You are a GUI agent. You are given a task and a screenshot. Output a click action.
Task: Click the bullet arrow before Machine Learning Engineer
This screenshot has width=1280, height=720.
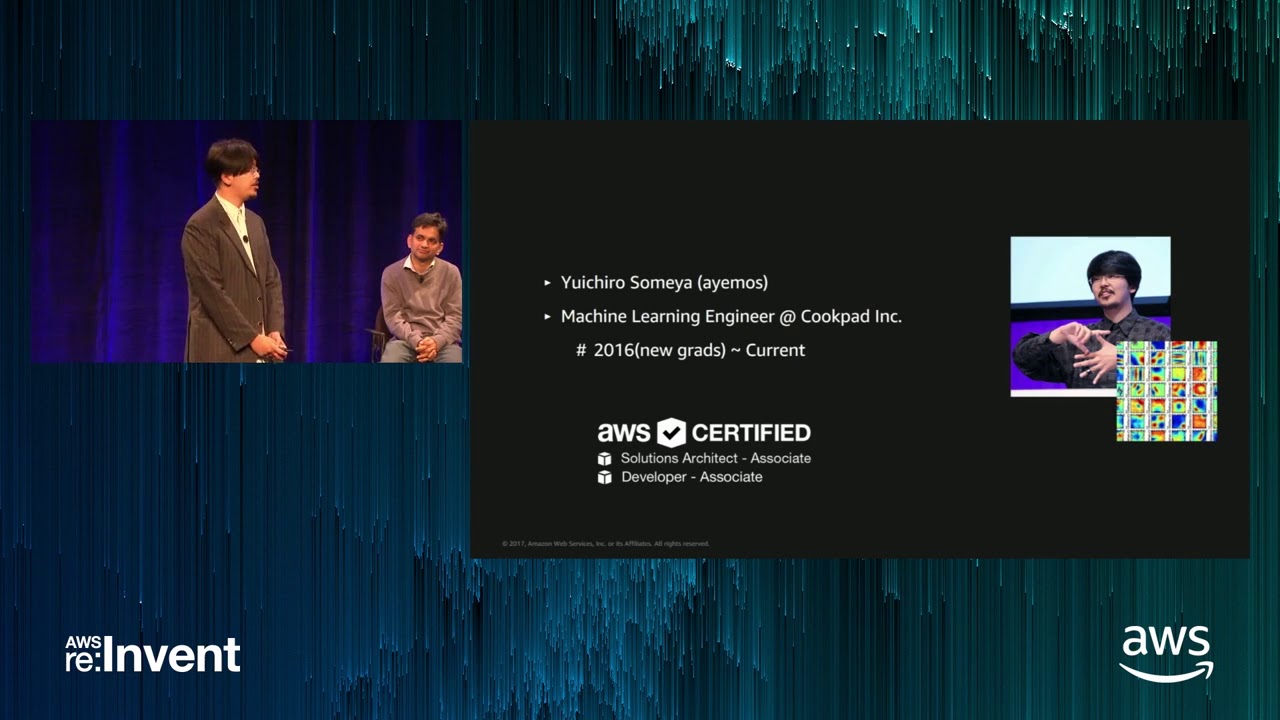(x=547, y=316)
